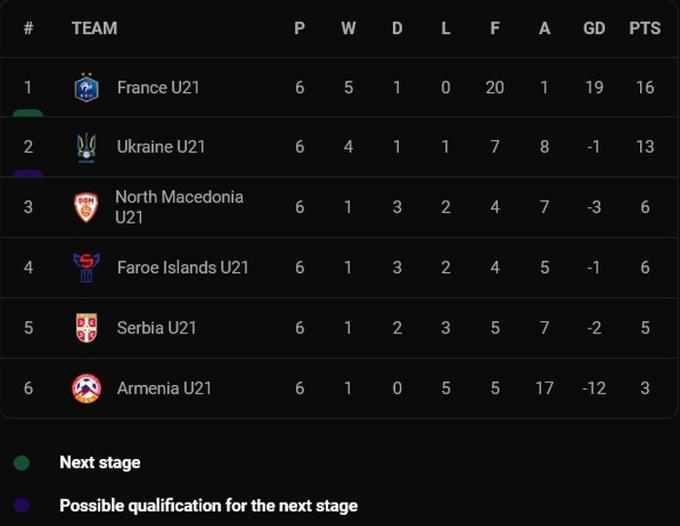Viewport: 680px width, 526px height.
Task: Click the TEAM column header
Action: [94, 28]
